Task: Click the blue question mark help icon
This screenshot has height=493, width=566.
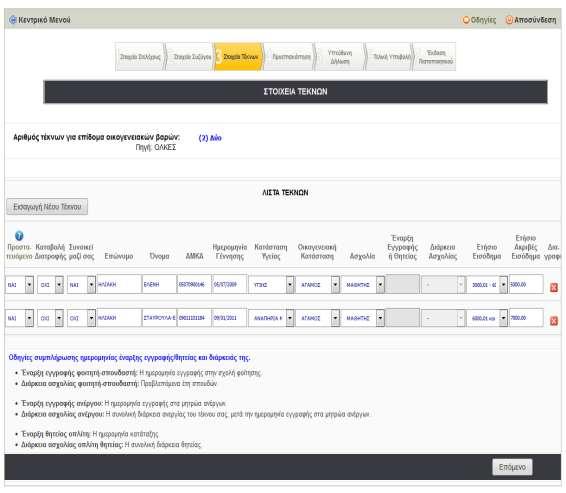Action: (19, 236)
